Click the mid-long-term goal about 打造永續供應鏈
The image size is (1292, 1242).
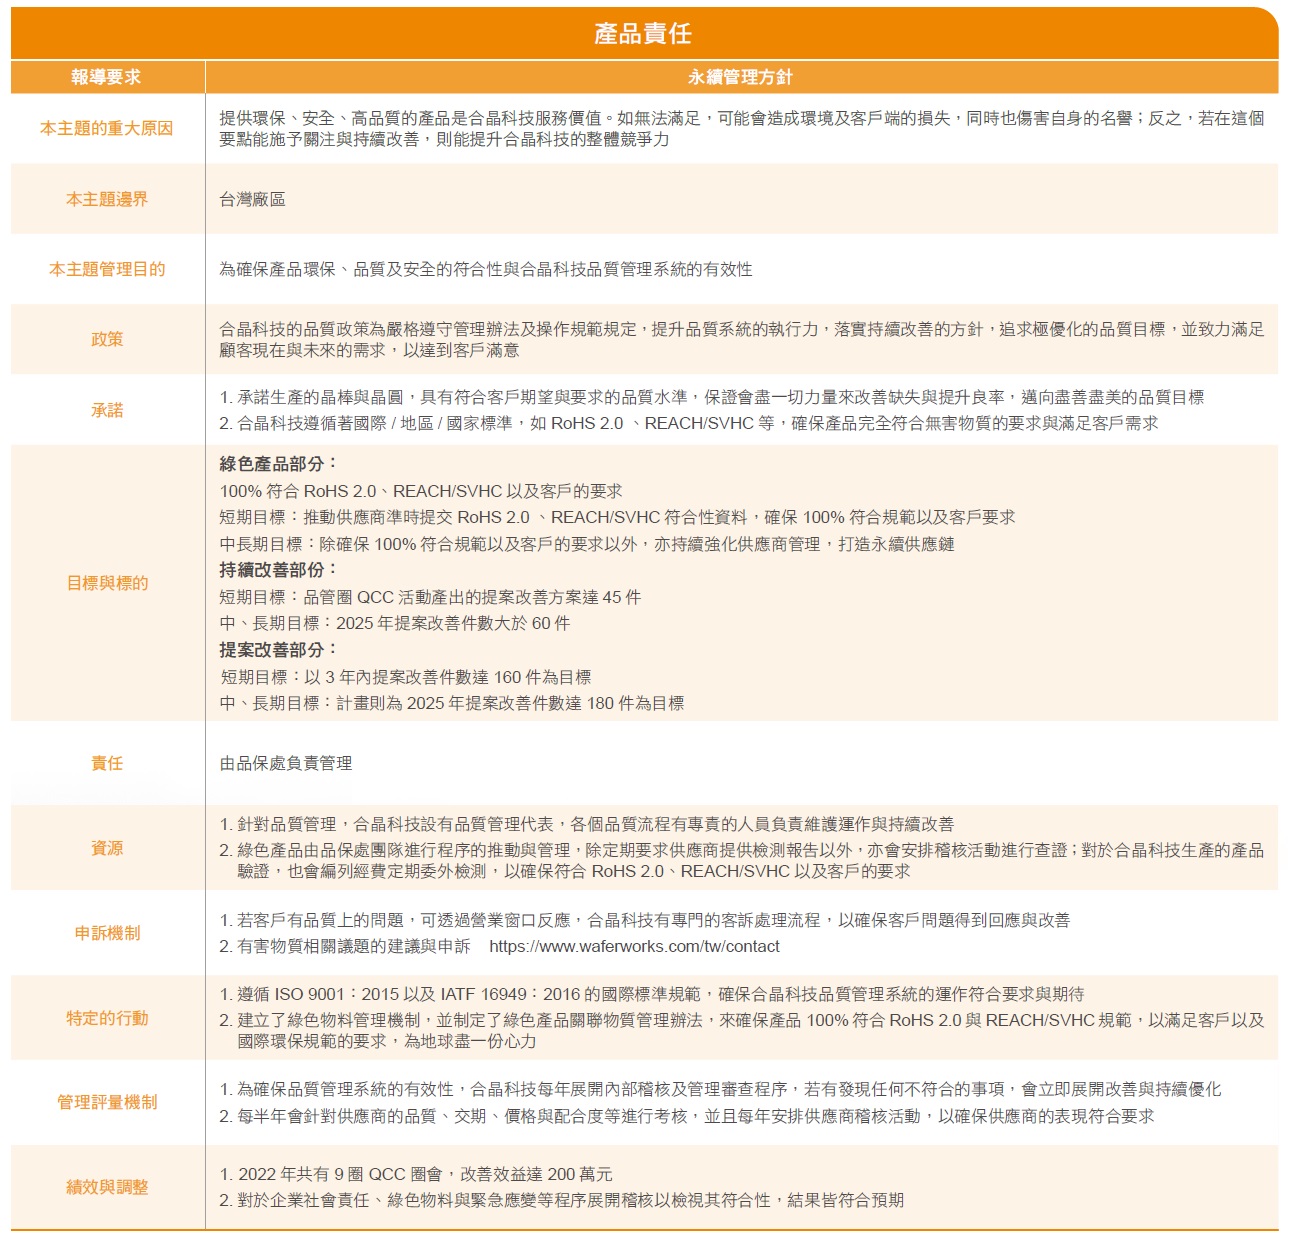coord(587,544)
